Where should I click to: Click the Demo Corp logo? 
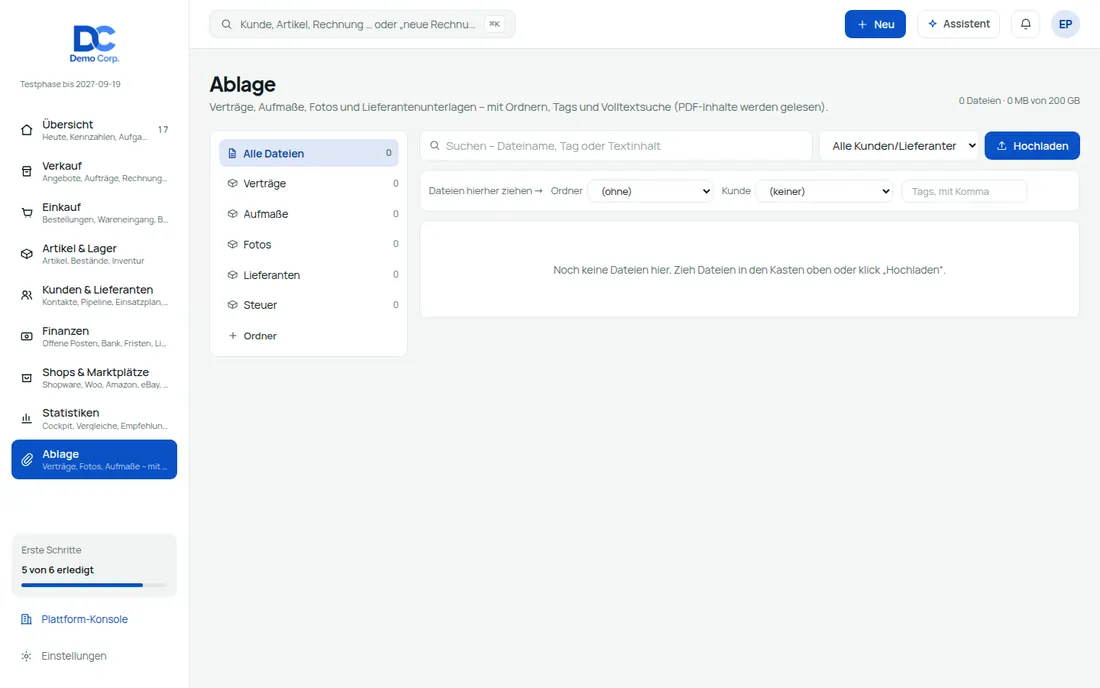94,43
